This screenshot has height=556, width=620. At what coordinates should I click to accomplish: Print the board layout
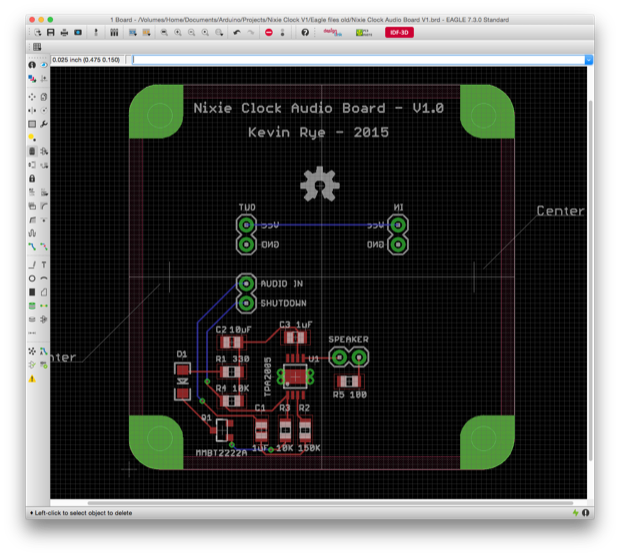click(64, 32)
